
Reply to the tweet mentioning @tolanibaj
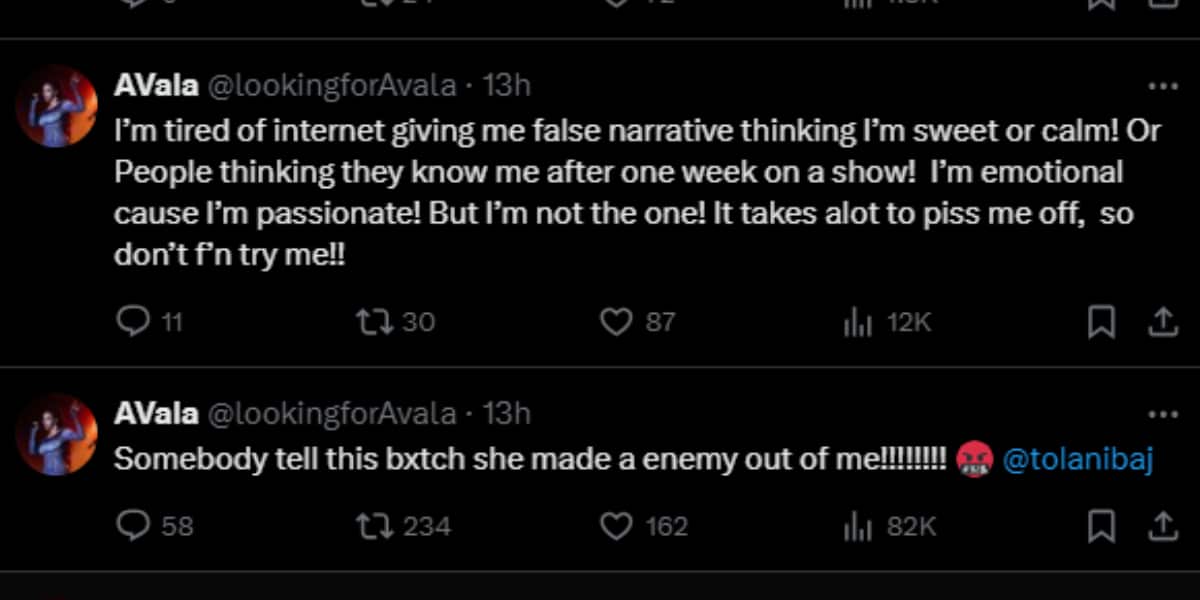tap(133, 526)
